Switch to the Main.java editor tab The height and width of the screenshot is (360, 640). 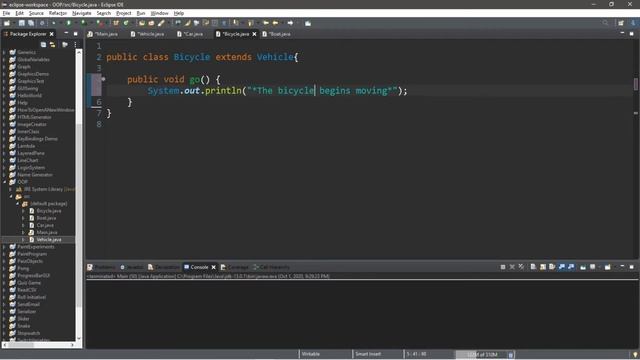point(103,34)
